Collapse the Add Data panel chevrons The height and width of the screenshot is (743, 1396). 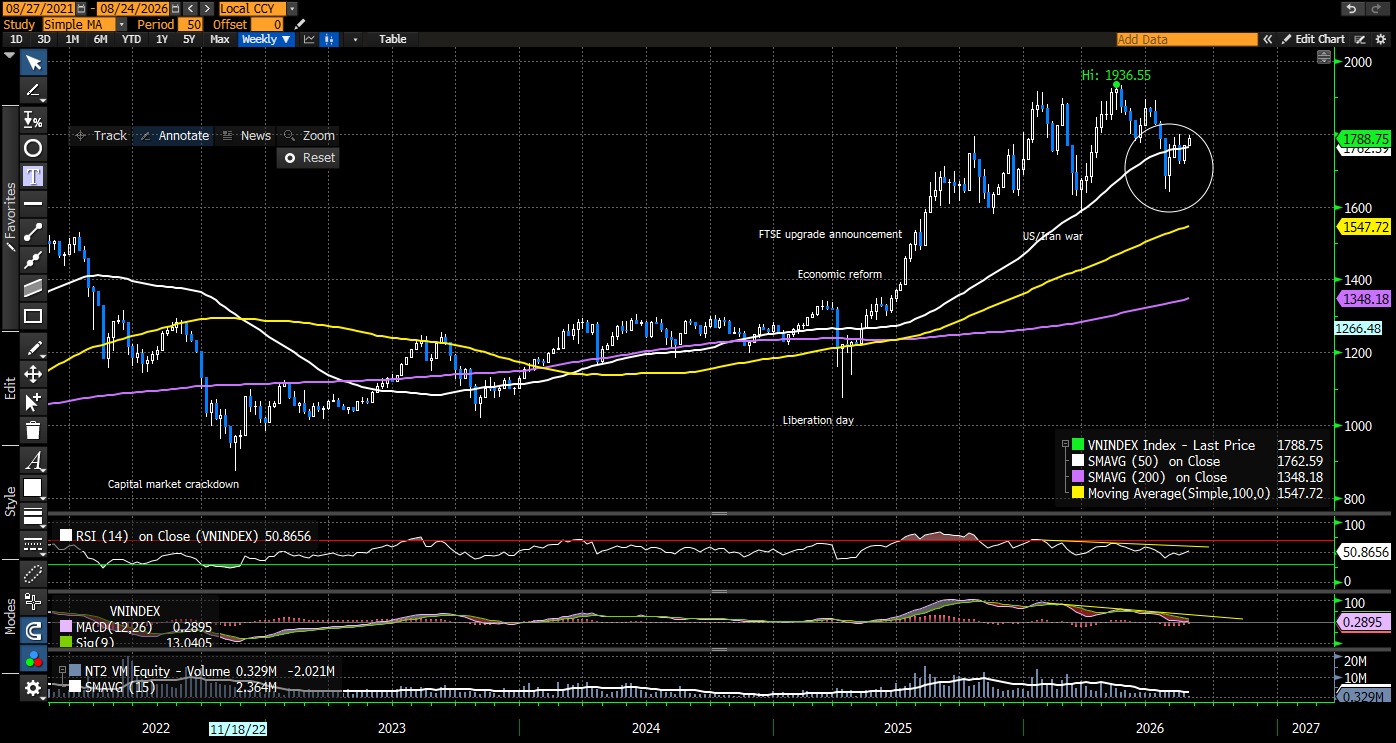pyautogui.click(x=1268, y=39)
